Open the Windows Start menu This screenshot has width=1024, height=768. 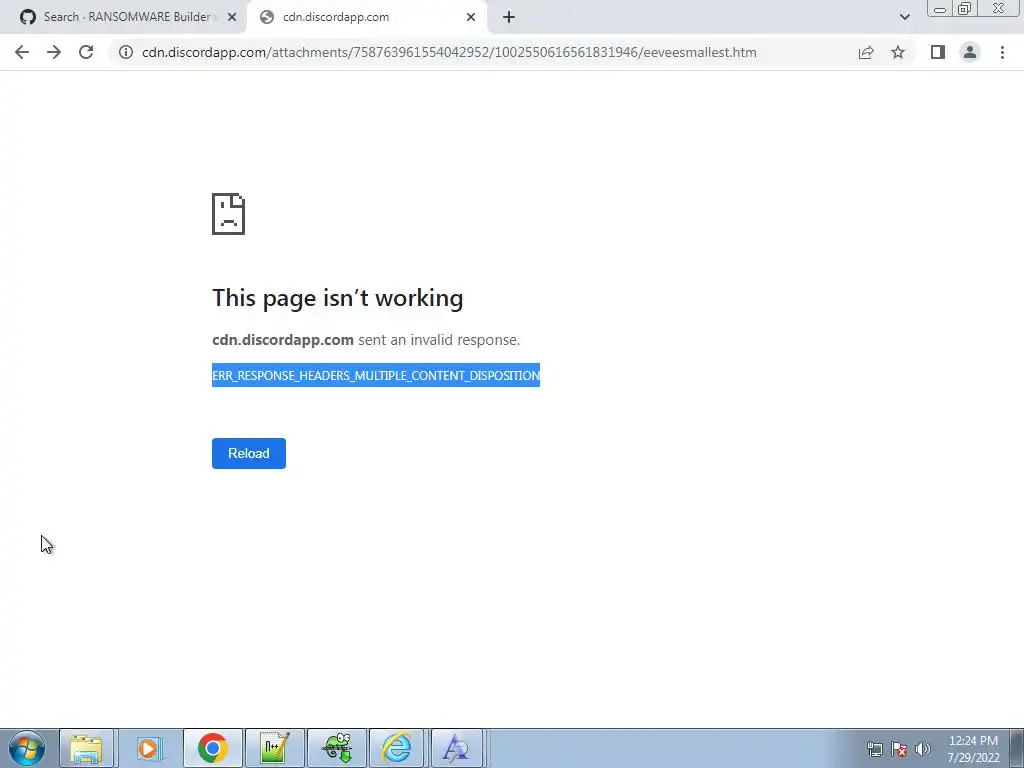coord(27,748)
